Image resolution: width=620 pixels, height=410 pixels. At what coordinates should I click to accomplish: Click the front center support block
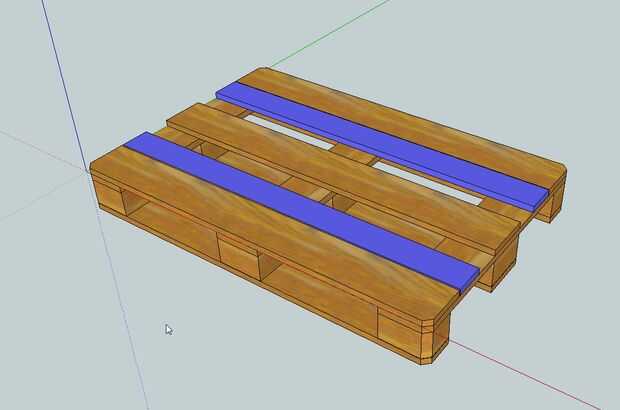click(239, 255)
